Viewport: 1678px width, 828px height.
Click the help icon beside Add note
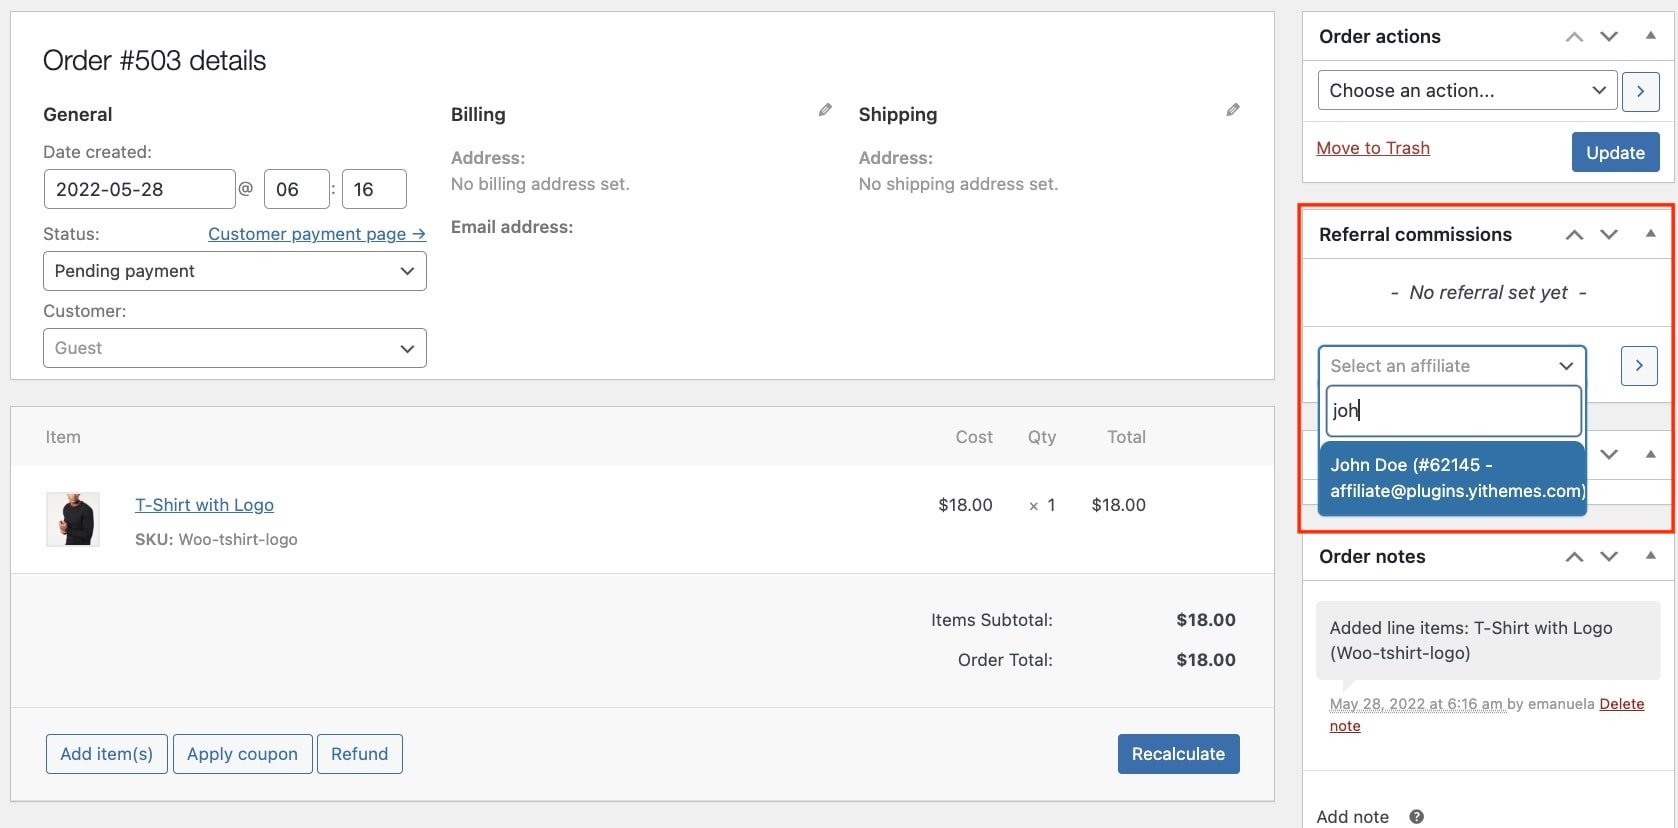(x=1416, y=817)
